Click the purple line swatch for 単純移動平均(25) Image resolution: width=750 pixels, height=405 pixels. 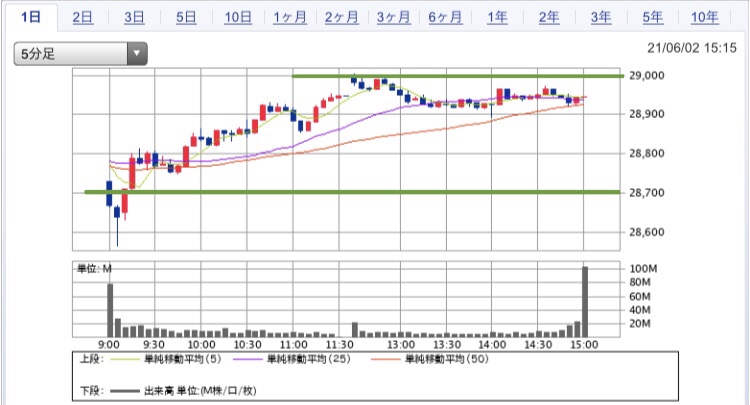pyautogui.click(x=248, y=360)
